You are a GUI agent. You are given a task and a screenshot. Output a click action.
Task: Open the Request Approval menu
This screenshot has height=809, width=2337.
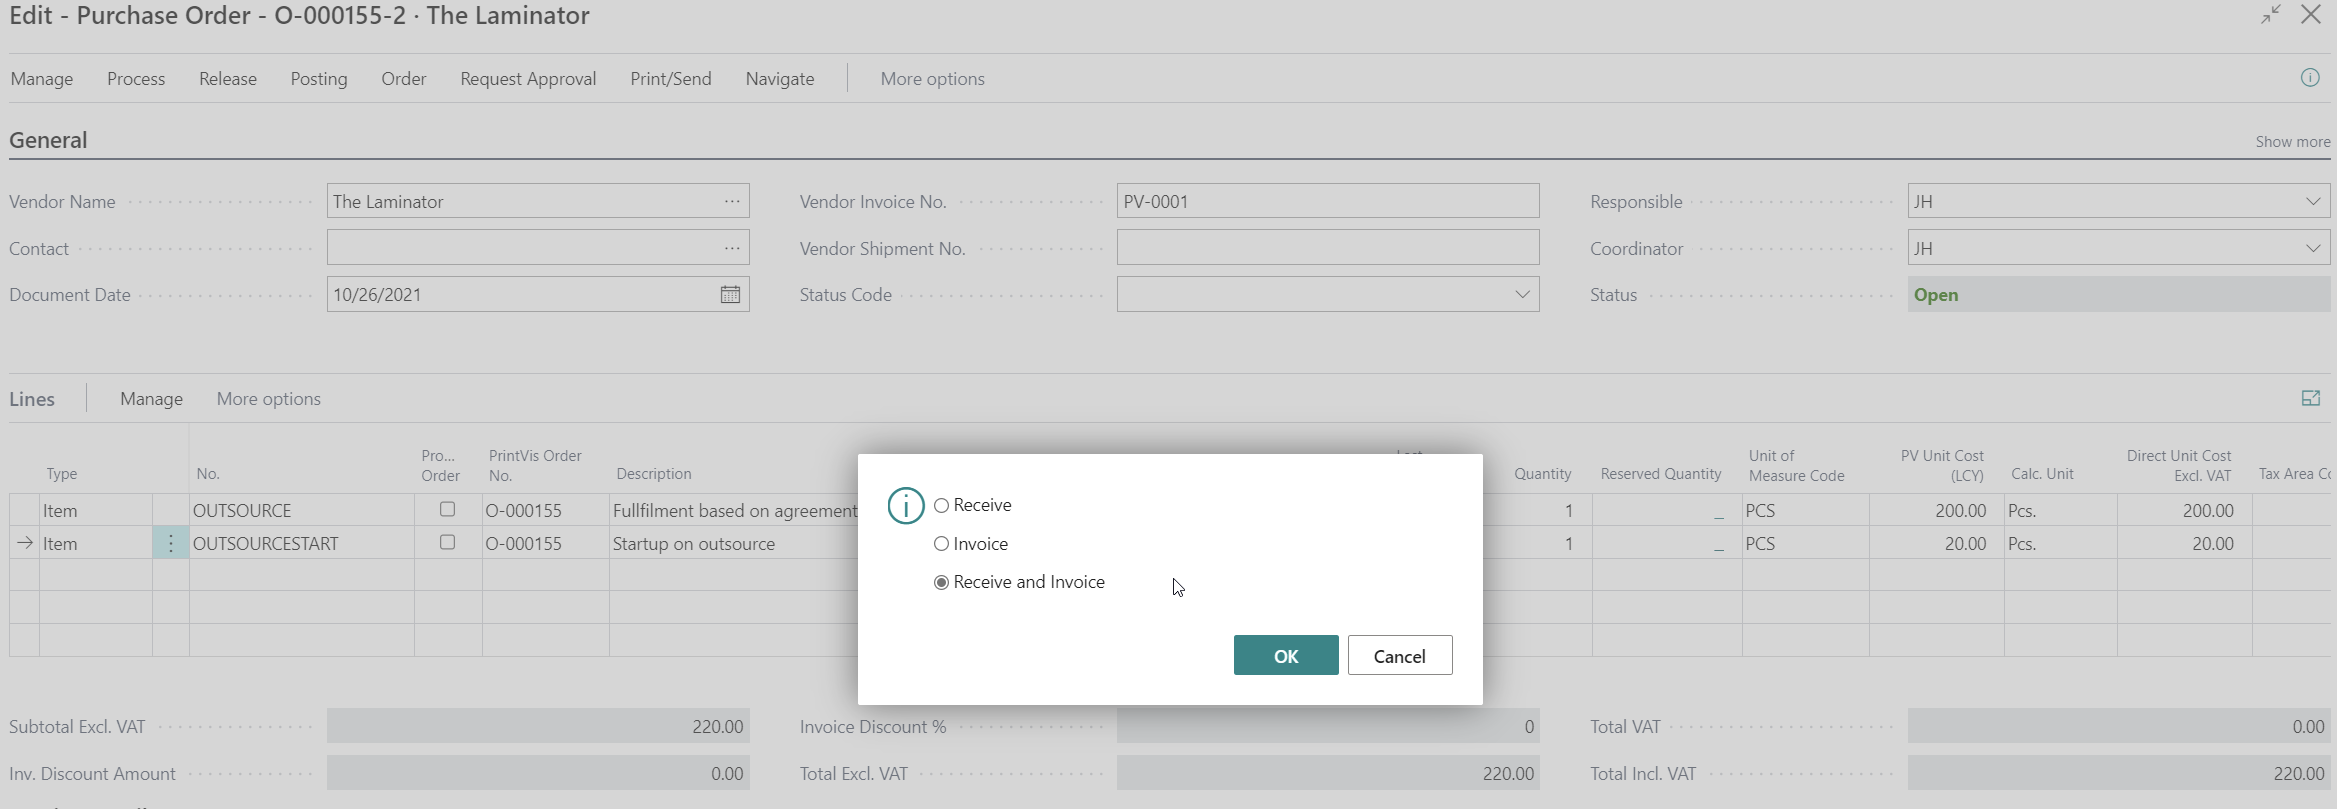528,79
